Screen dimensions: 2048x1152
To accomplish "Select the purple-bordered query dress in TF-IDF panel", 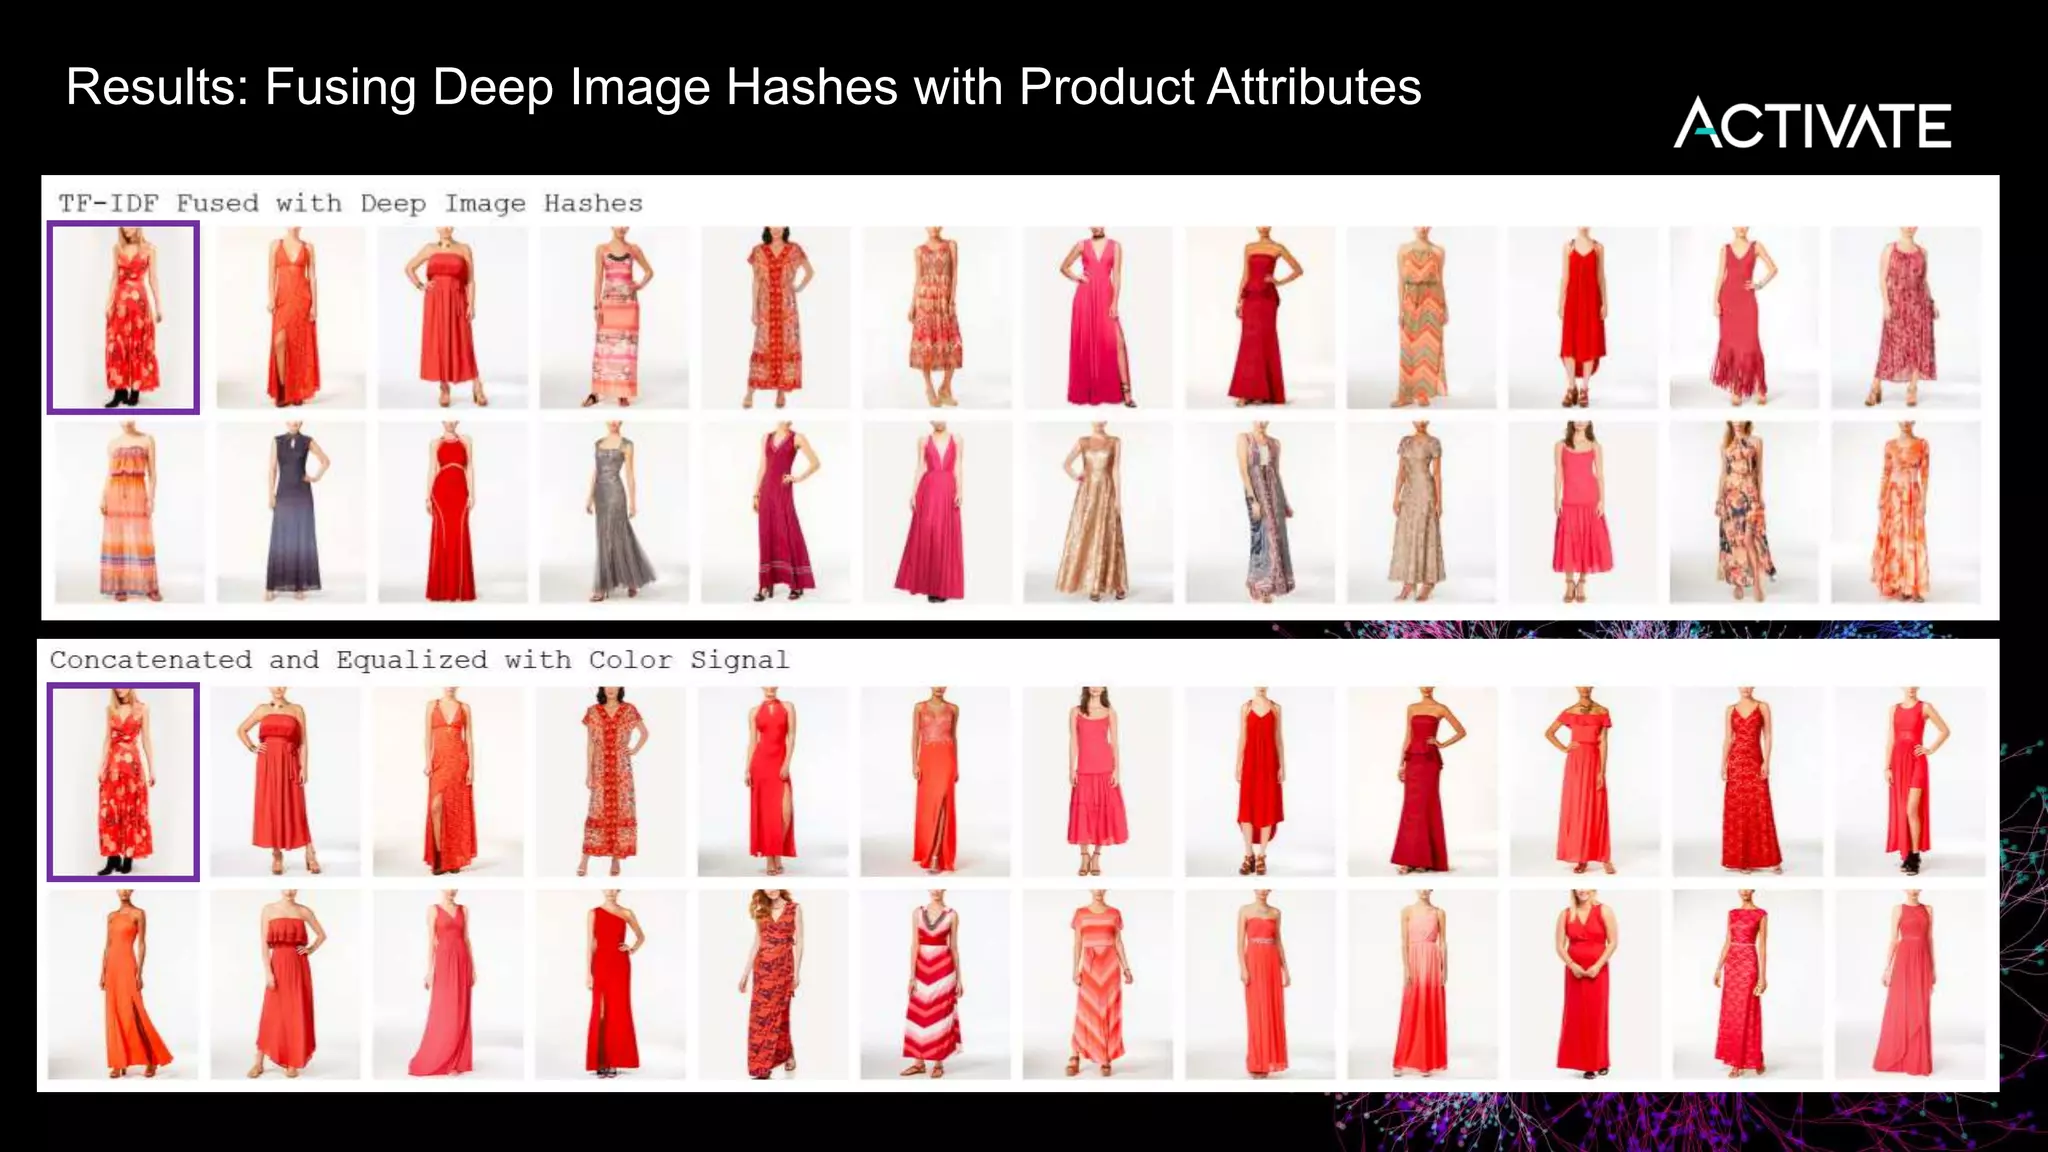I will (x=123, y=317).
